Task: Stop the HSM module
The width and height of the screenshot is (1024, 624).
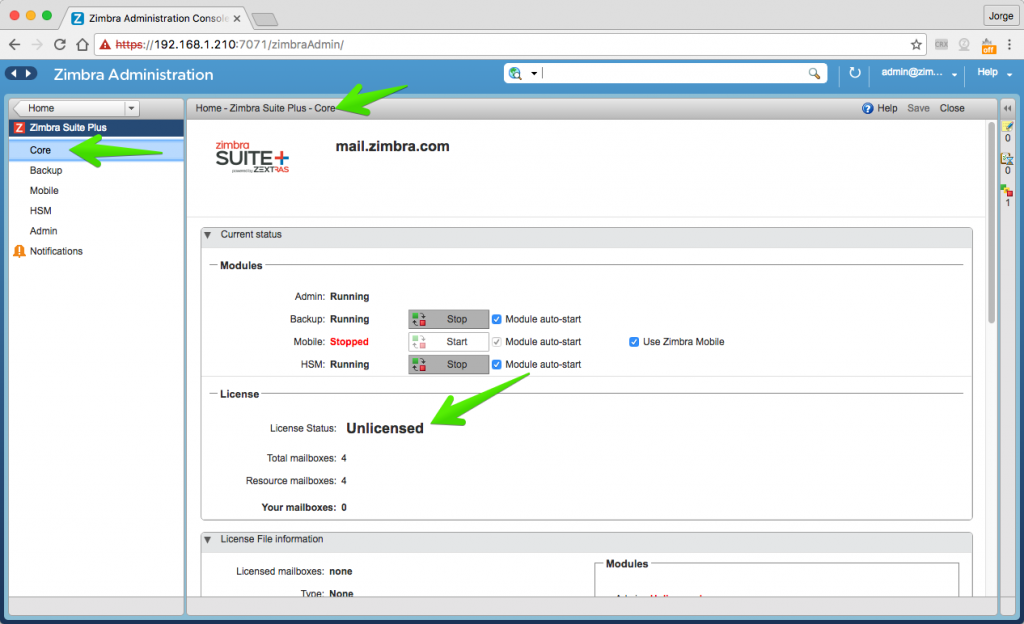Action: click(x=449, y=365)
